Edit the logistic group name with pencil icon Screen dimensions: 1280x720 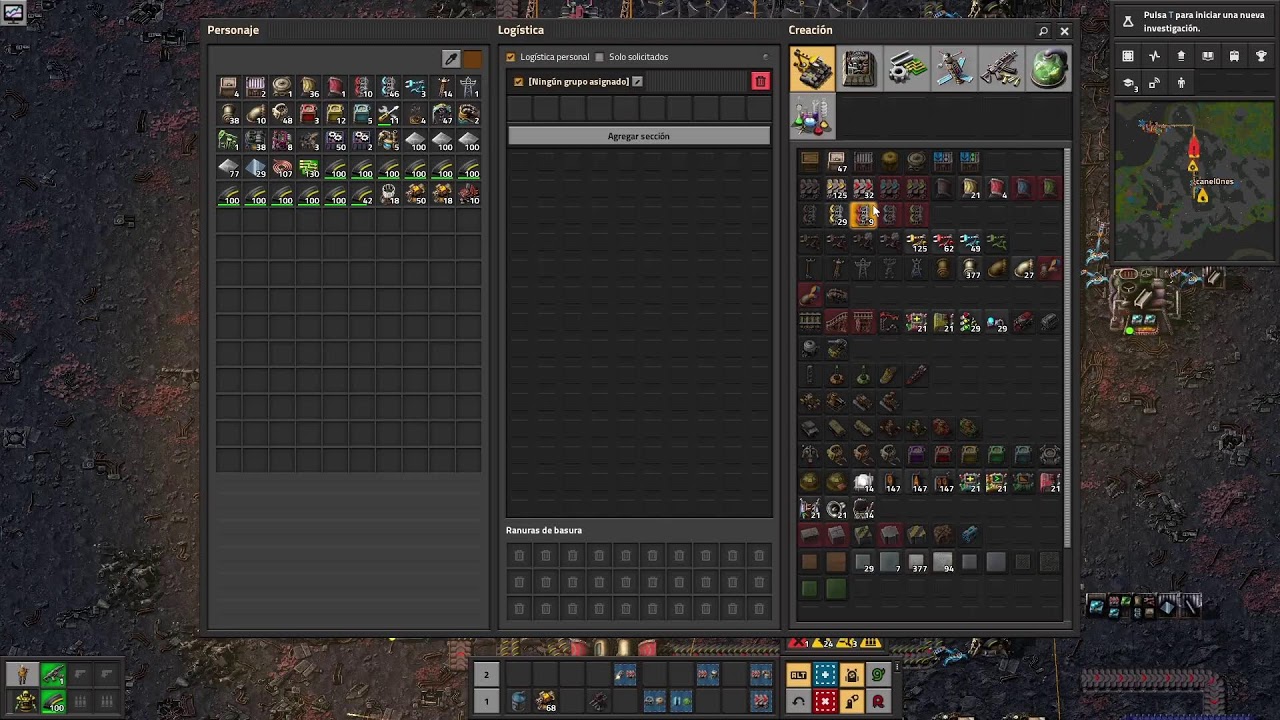pos(637,81)
